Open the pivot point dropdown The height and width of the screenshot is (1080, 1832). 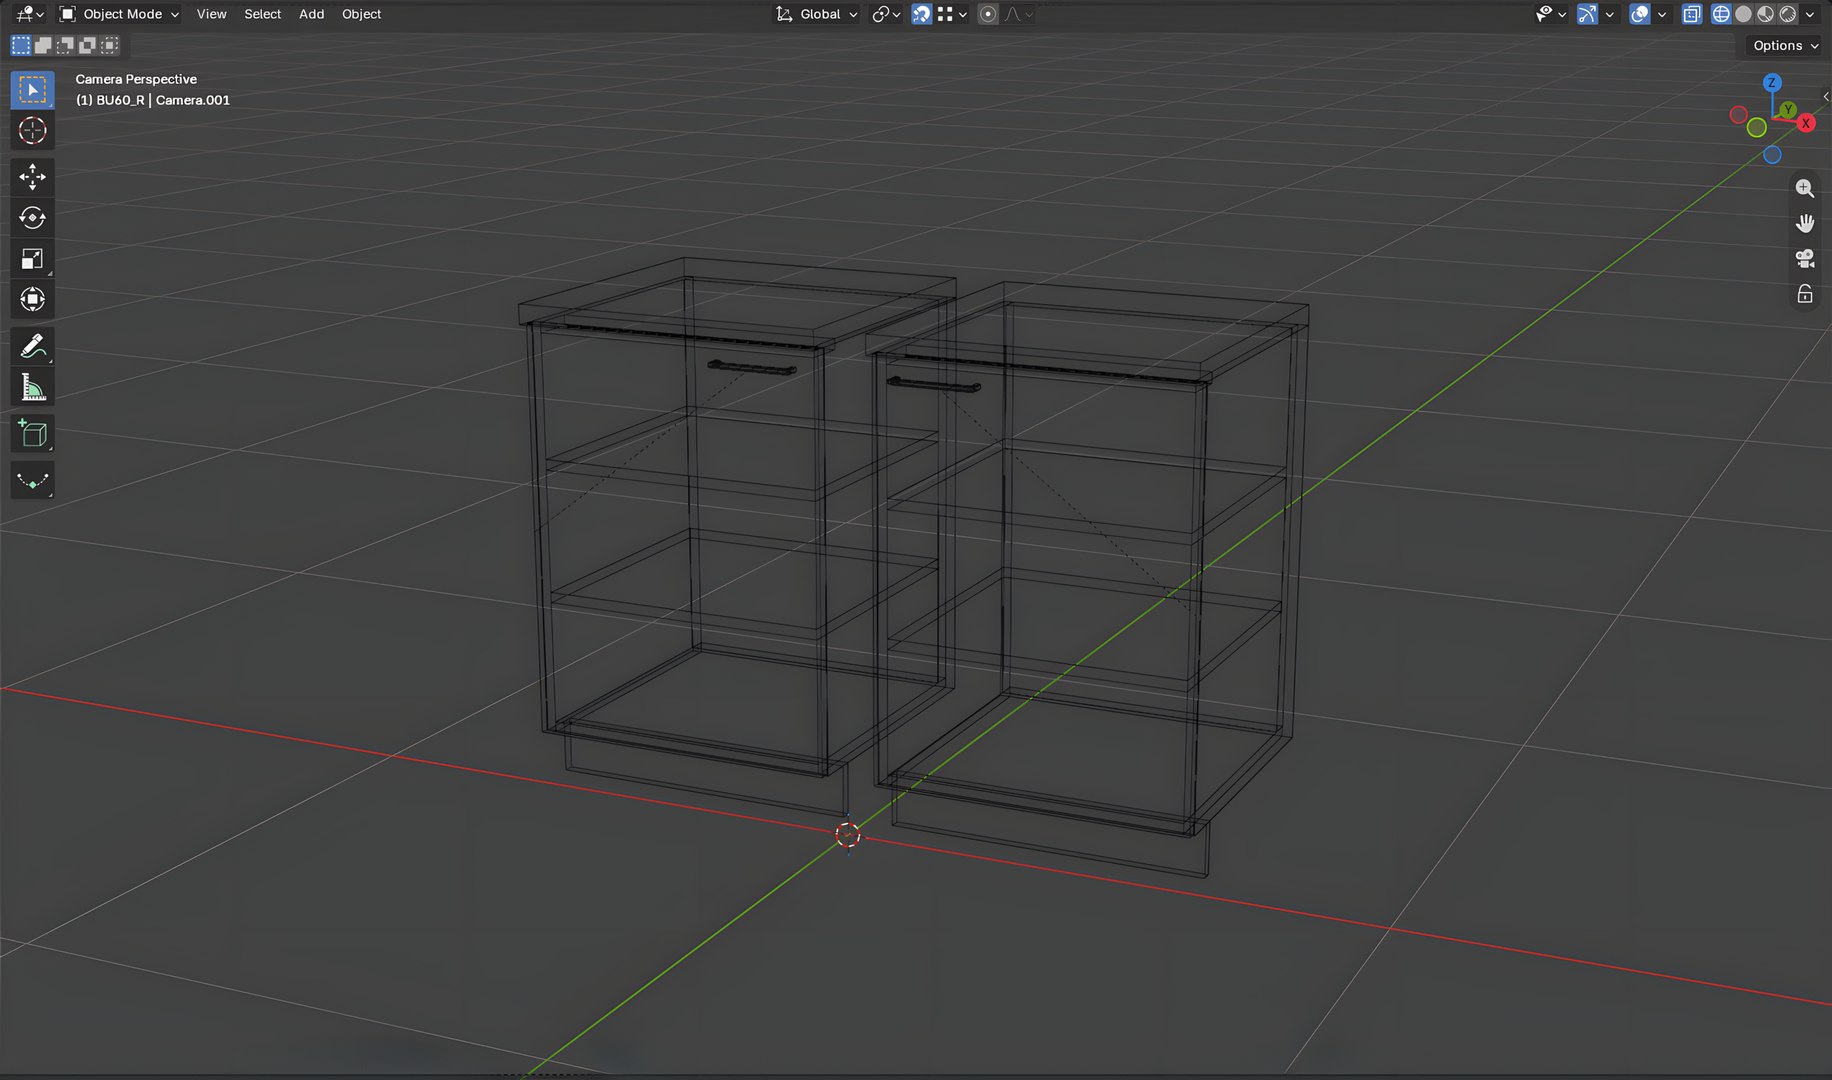point(886,14)
